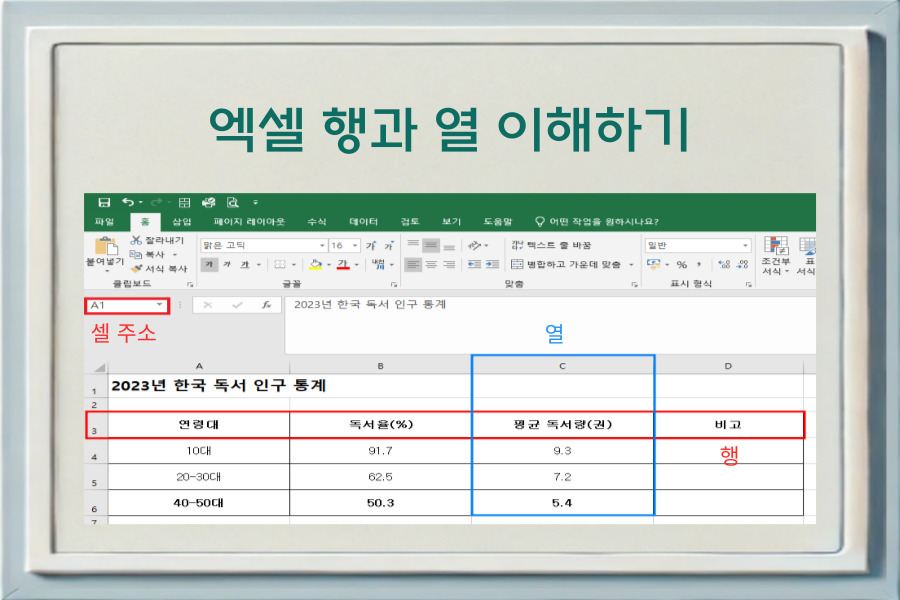The height and width of the screenshot is (600, 900).
Task: Click the print preview magnifier icon
Action: pyautogui.click(x=232, y=202)
